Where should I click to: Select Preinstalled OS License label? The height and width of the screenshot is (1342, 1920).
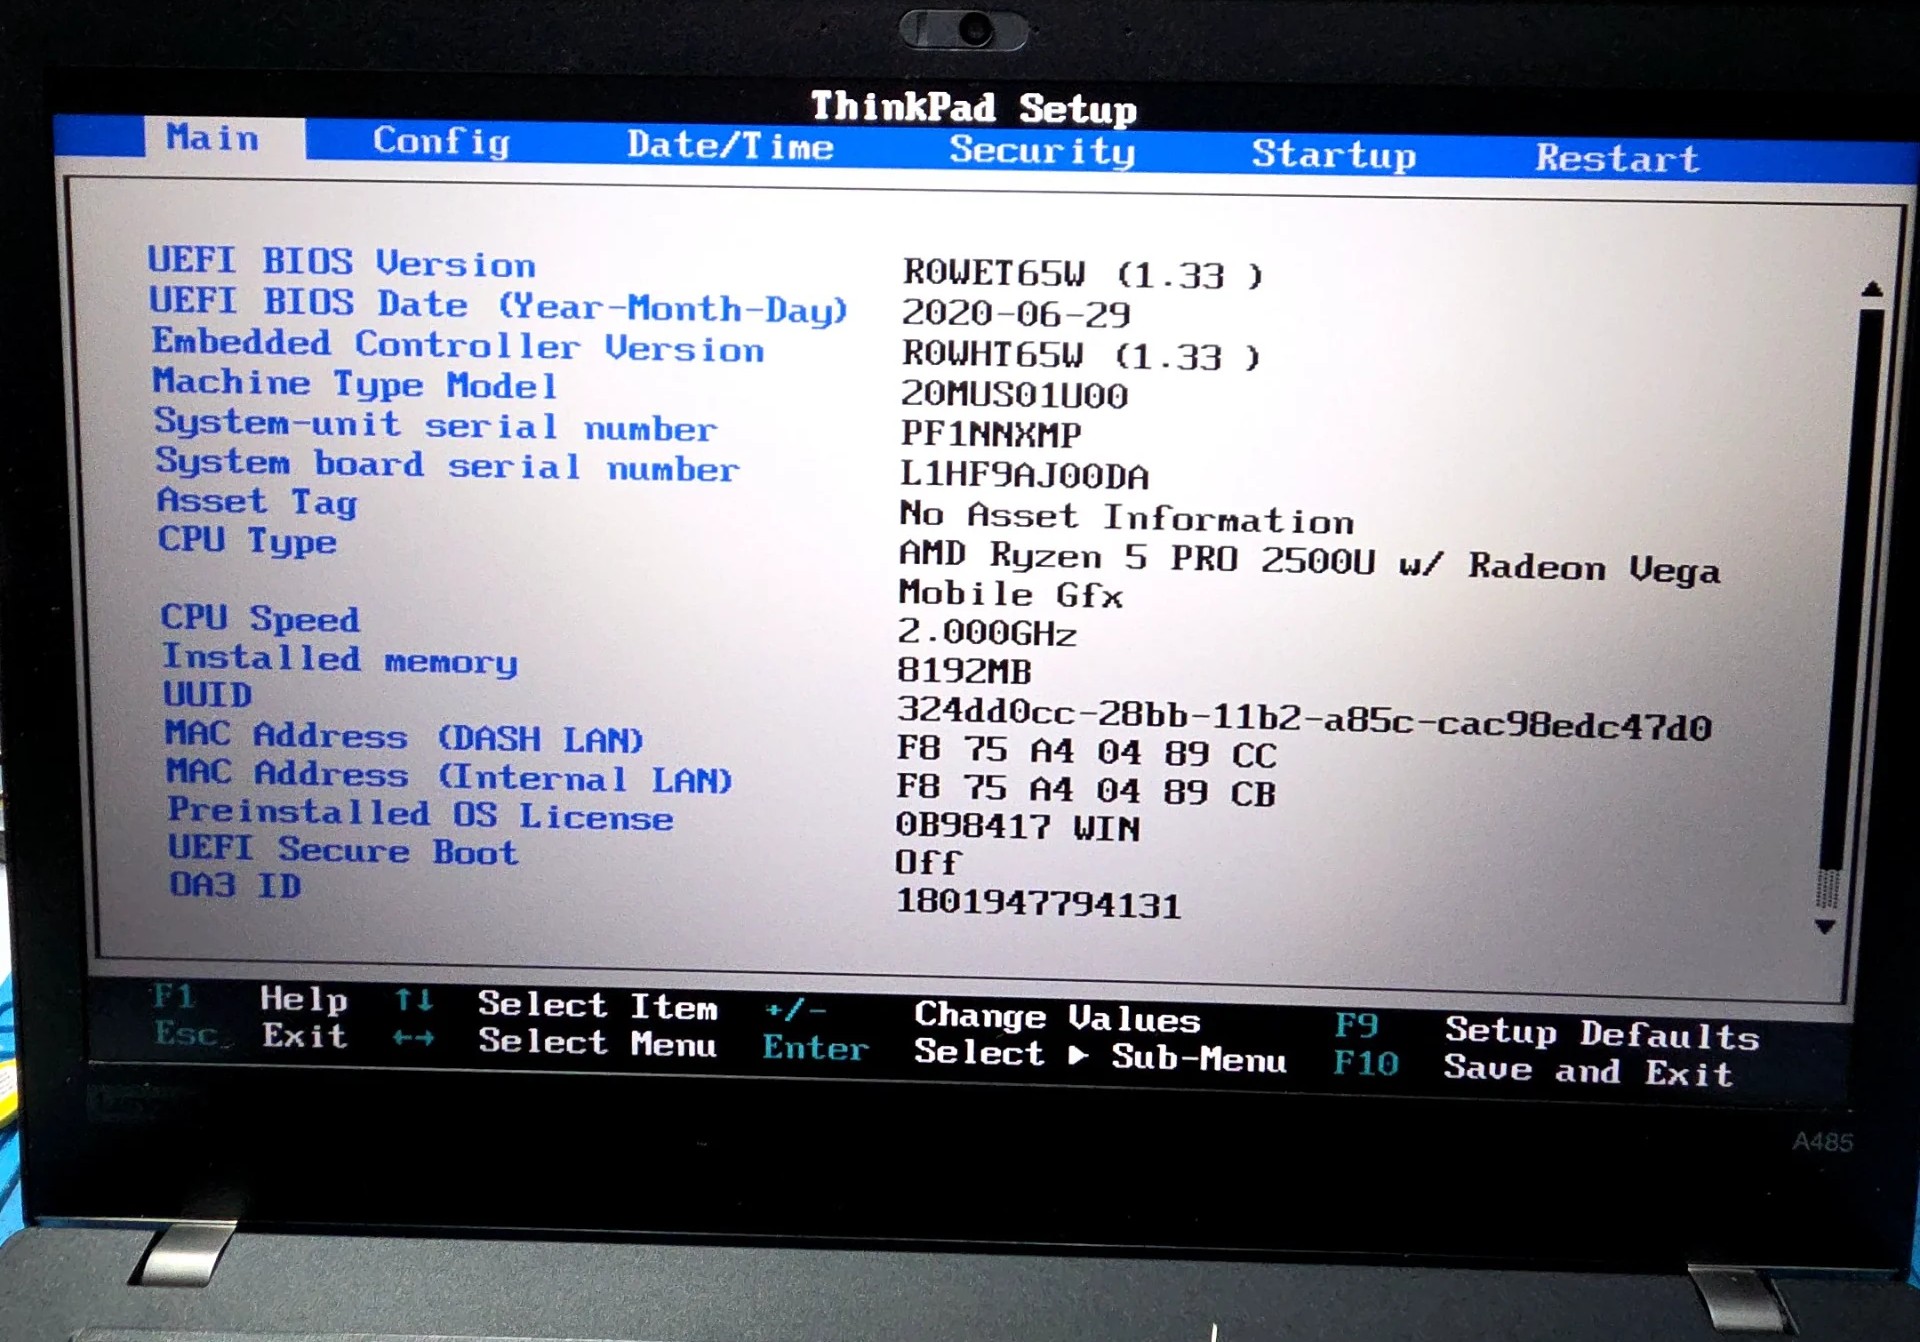(x=420, y=815)
